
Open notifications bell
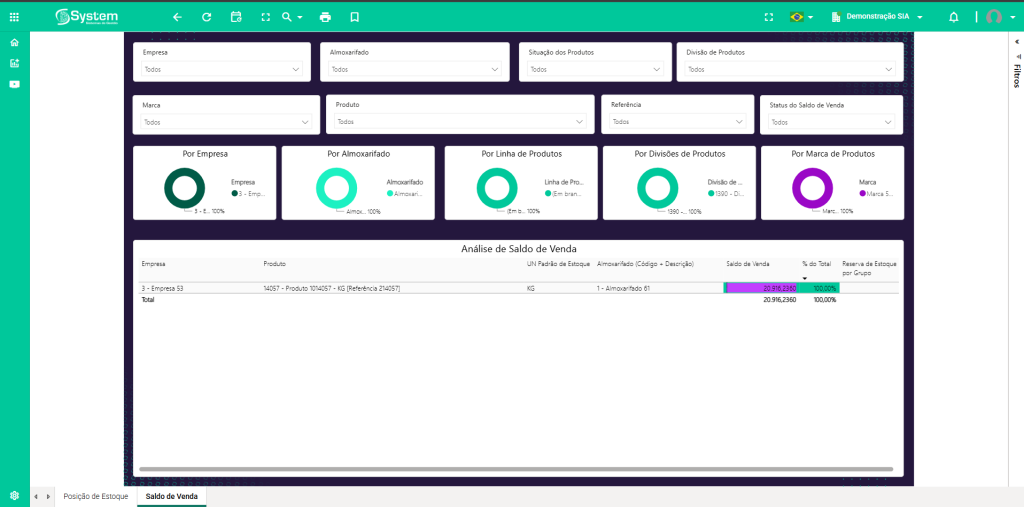[953, 17]
